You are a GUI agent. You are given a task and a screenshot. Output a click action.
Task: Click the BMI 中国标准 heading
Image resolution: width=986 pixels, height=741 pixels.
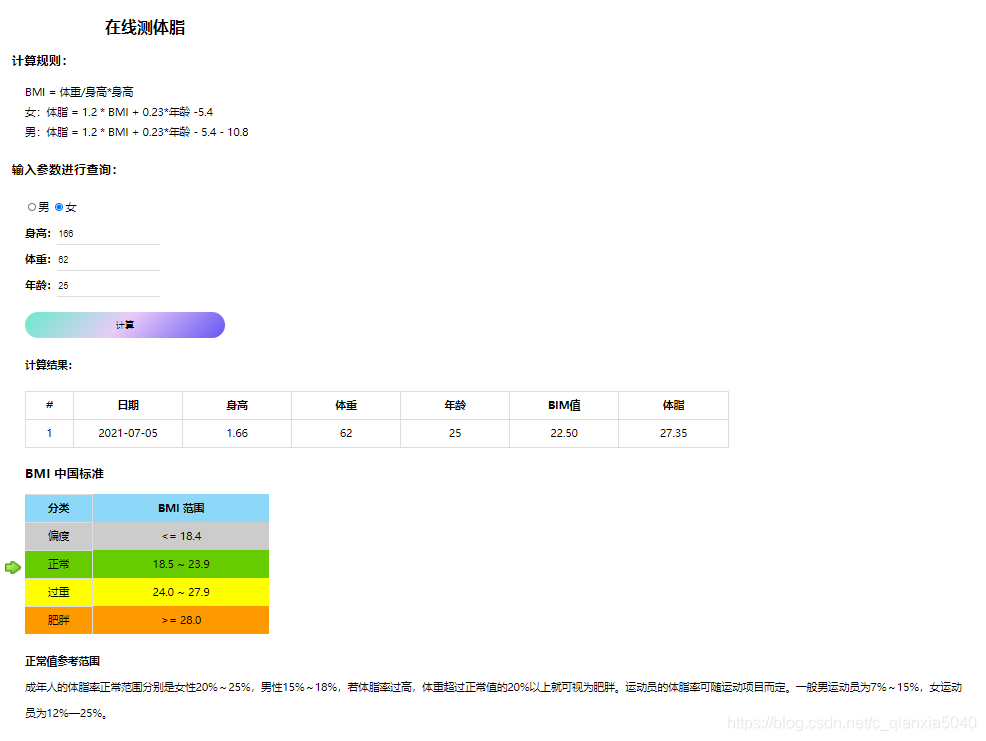tap(64, 474)
